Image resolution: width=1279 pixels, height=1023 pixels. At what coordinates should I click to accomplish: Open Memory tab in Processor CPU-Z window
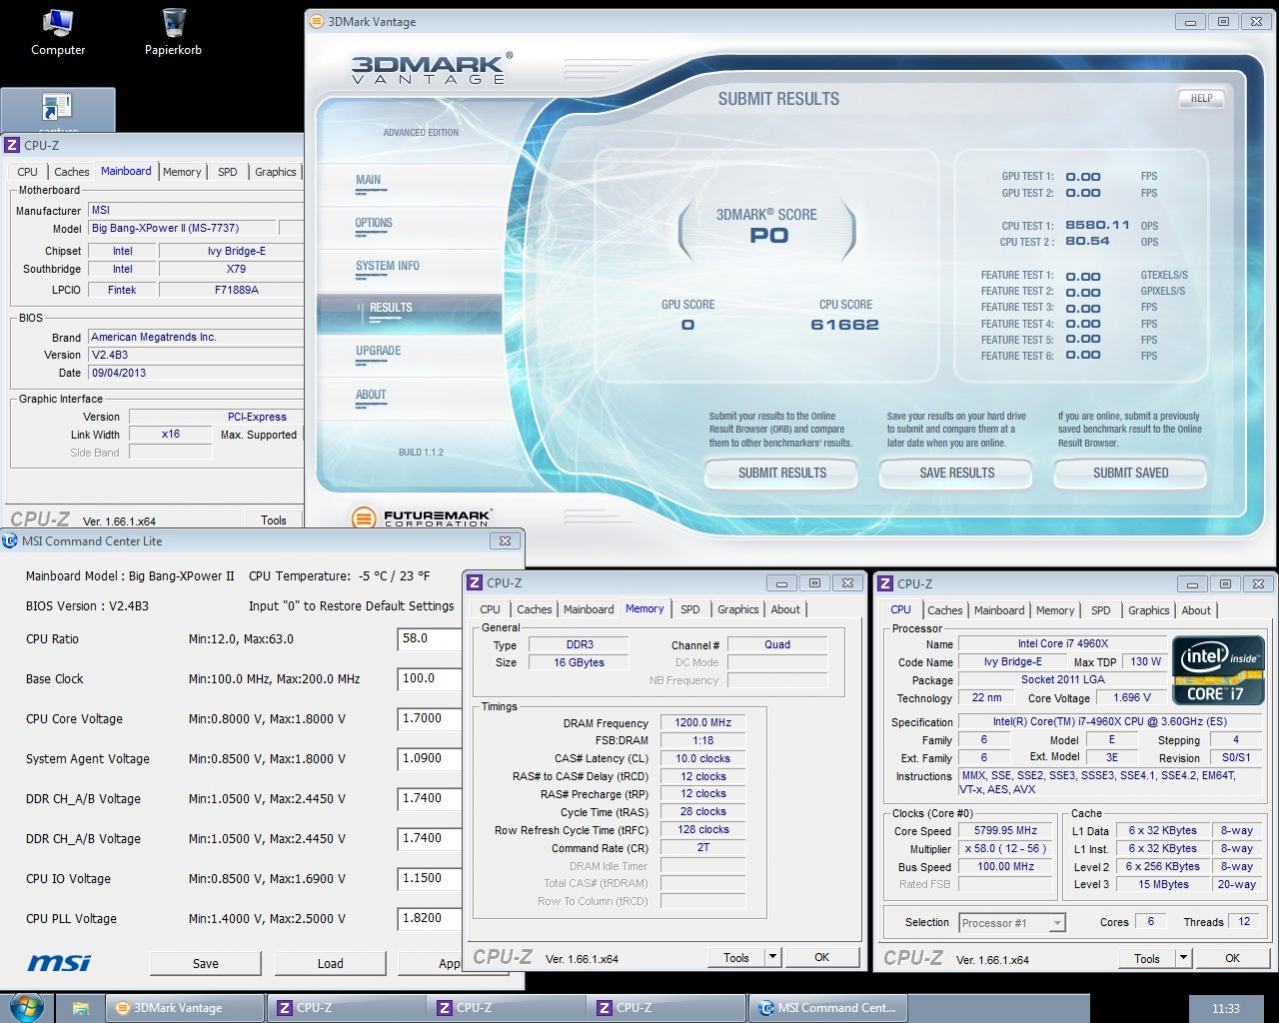tap(1055, 610)
